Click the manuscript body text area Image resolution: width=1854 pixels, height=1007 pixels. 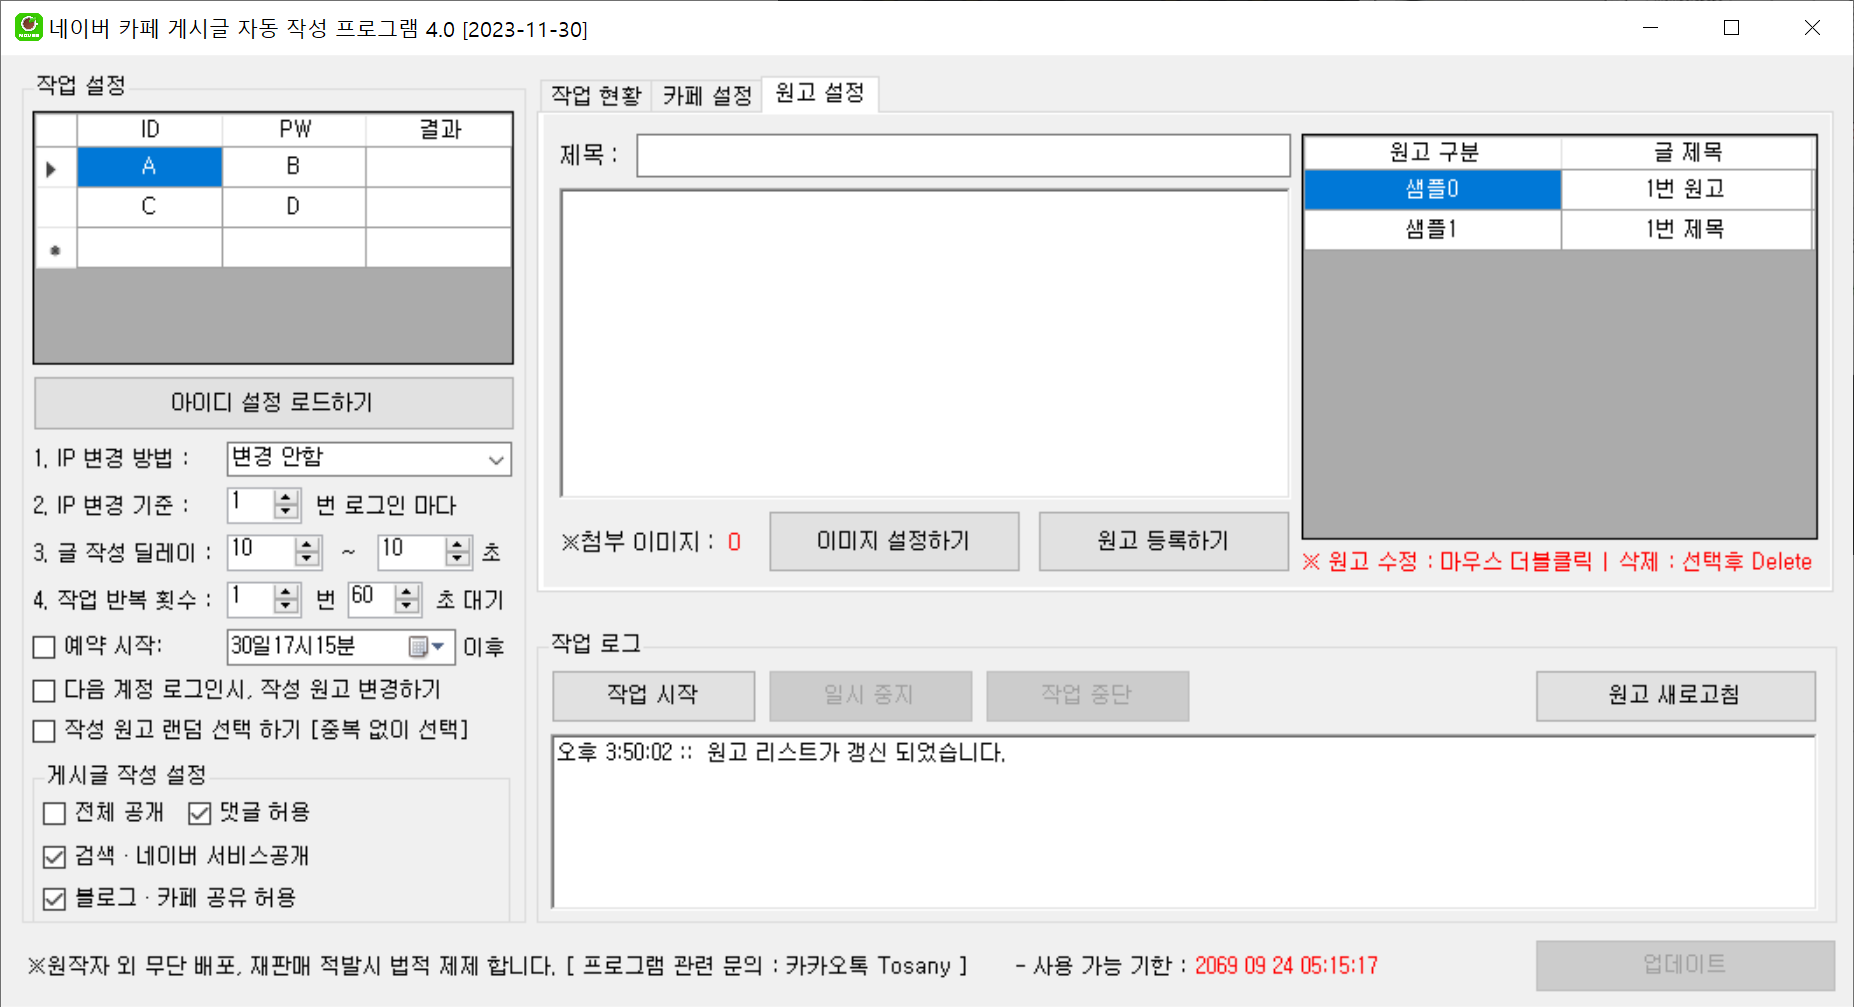click(x=925, y=343)
